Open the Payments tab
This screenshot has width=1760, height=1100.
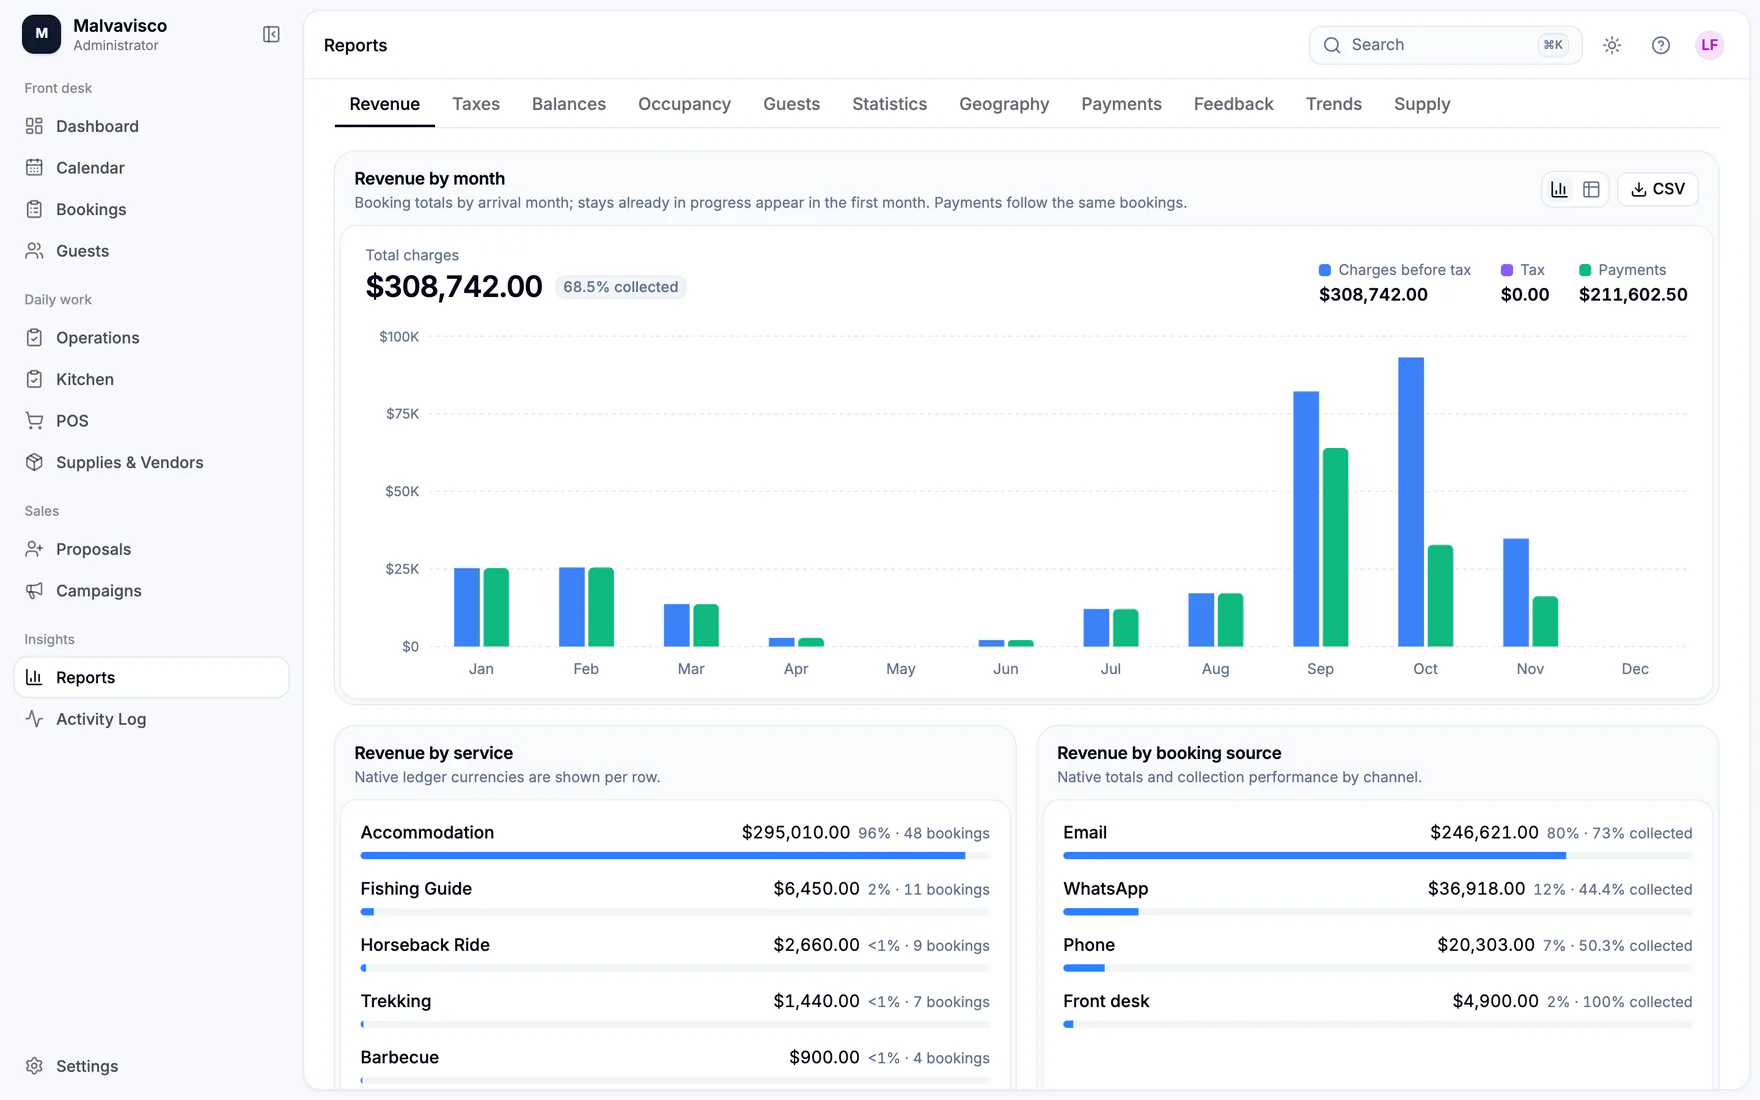click(1121, 104)
